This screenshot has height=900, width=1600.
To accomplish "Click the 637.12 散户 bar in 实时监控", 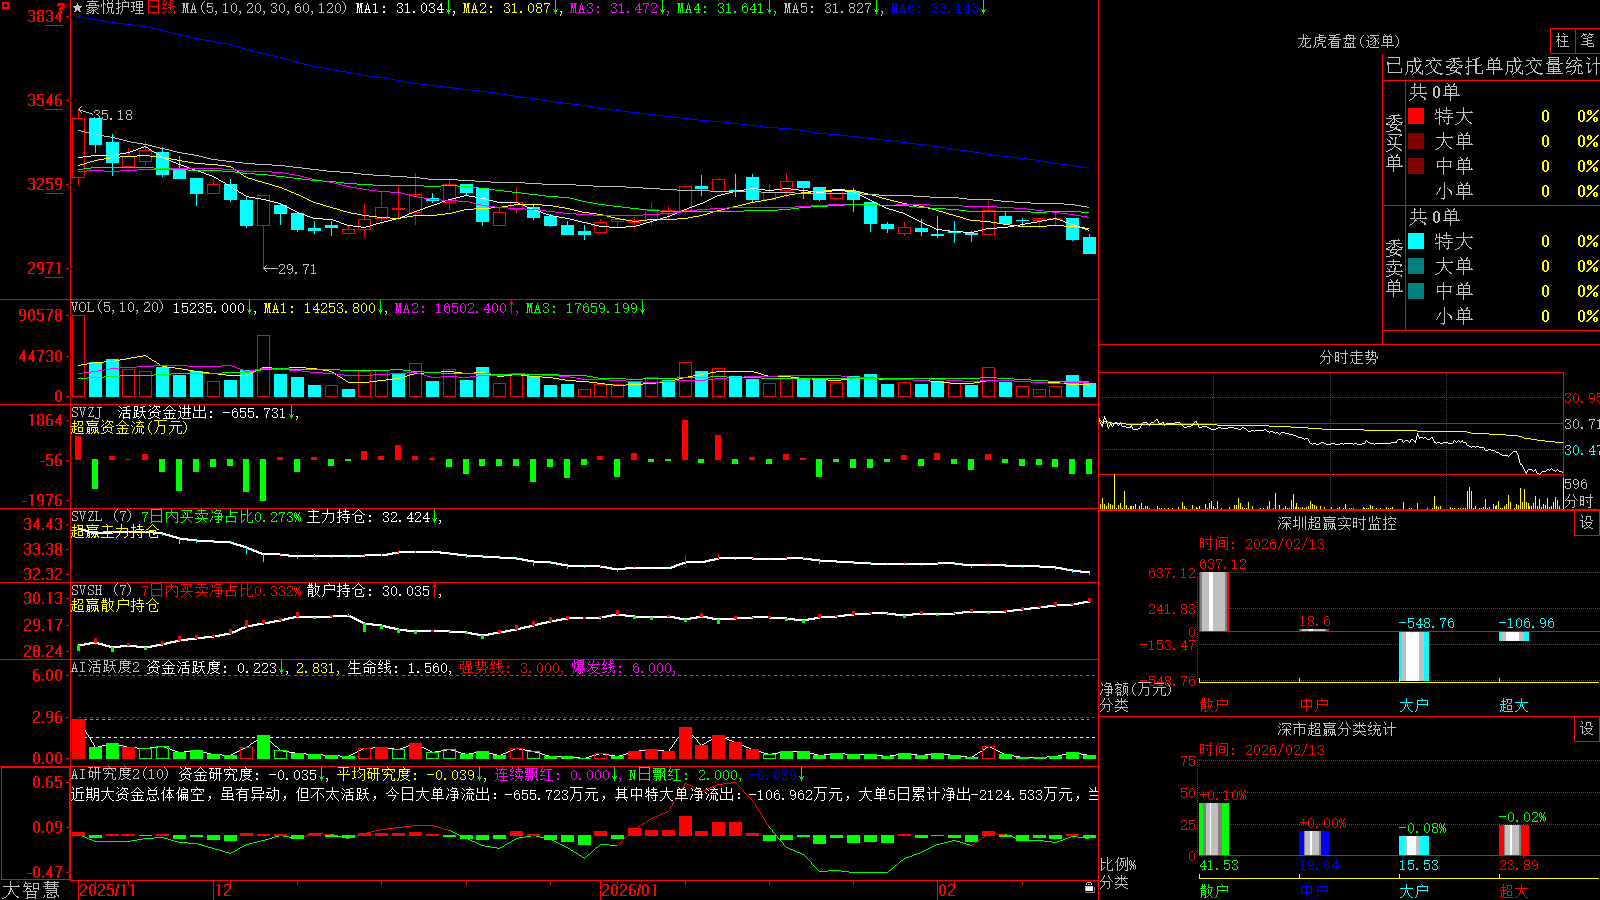I will (1214, 601).
